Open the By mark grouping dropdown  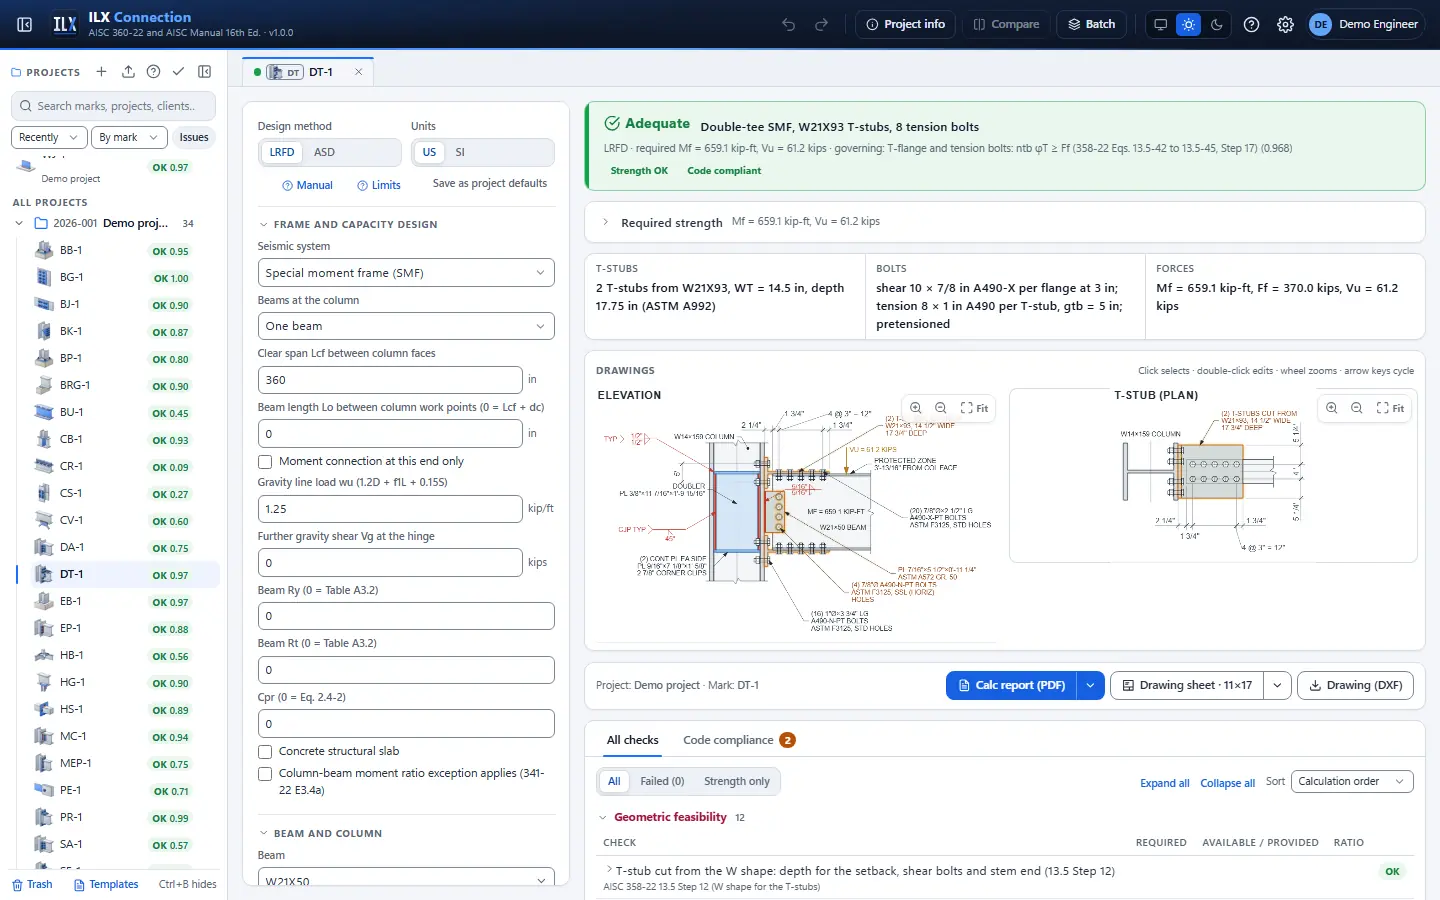coord(128,137)
